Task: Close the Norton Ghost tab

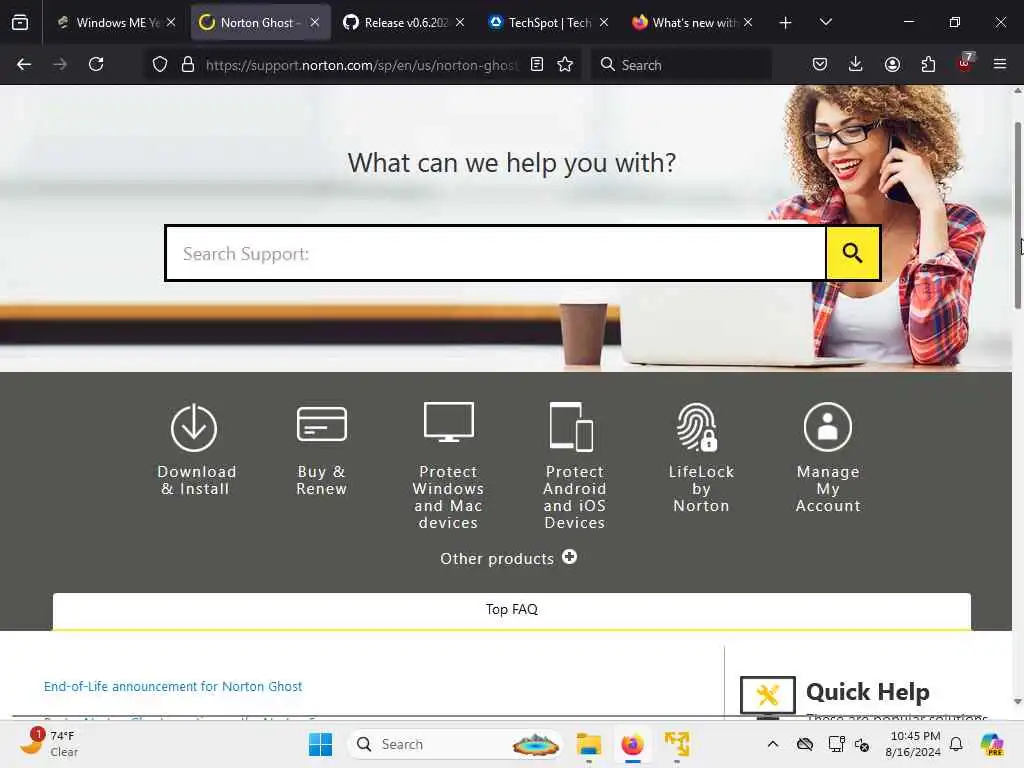Action: [x=315, y=22]
